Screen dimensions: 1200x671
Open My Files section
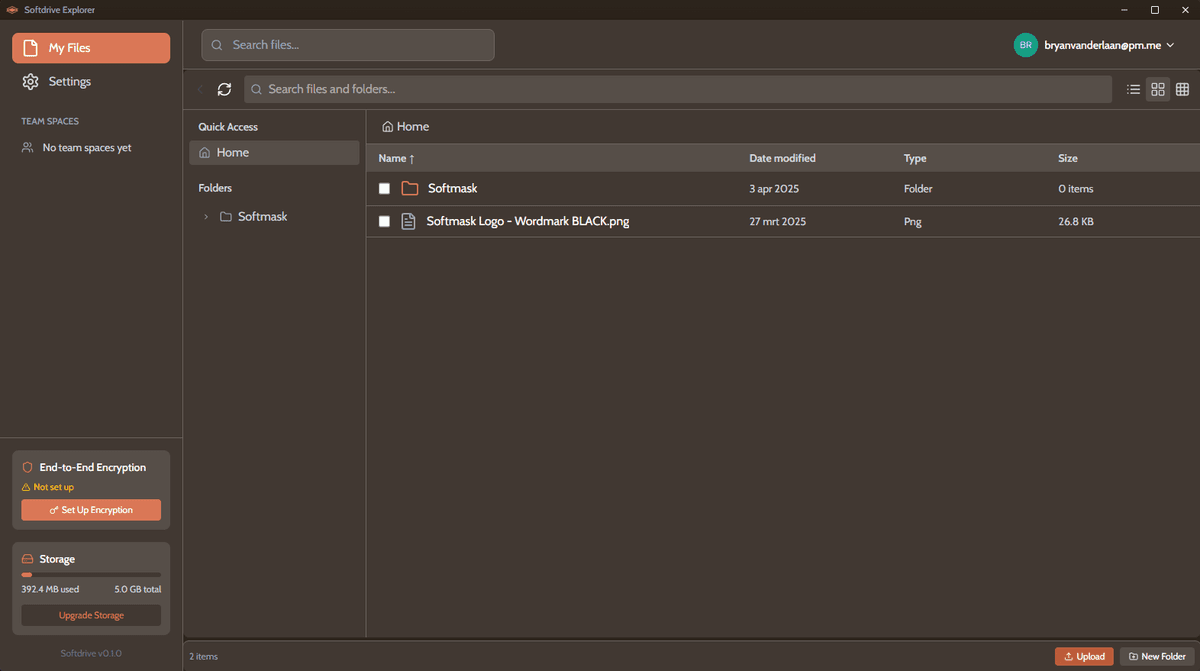click(91, 48)
